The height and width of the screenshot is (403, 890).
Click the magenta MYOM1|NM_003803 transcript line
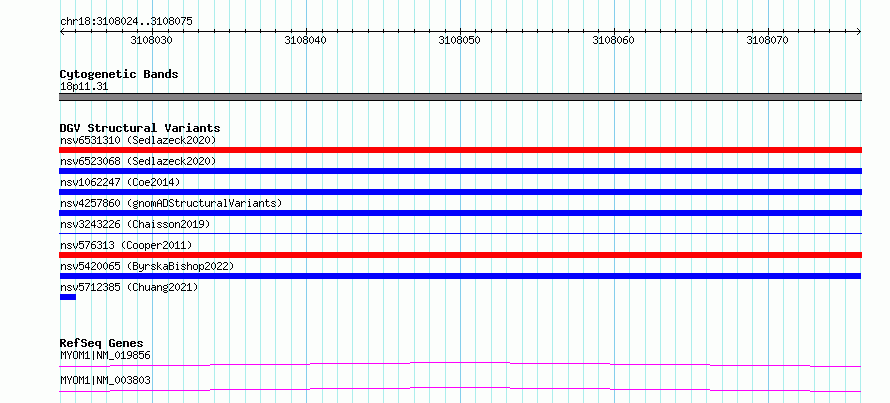pyautogui.click(x=460, y=389)
